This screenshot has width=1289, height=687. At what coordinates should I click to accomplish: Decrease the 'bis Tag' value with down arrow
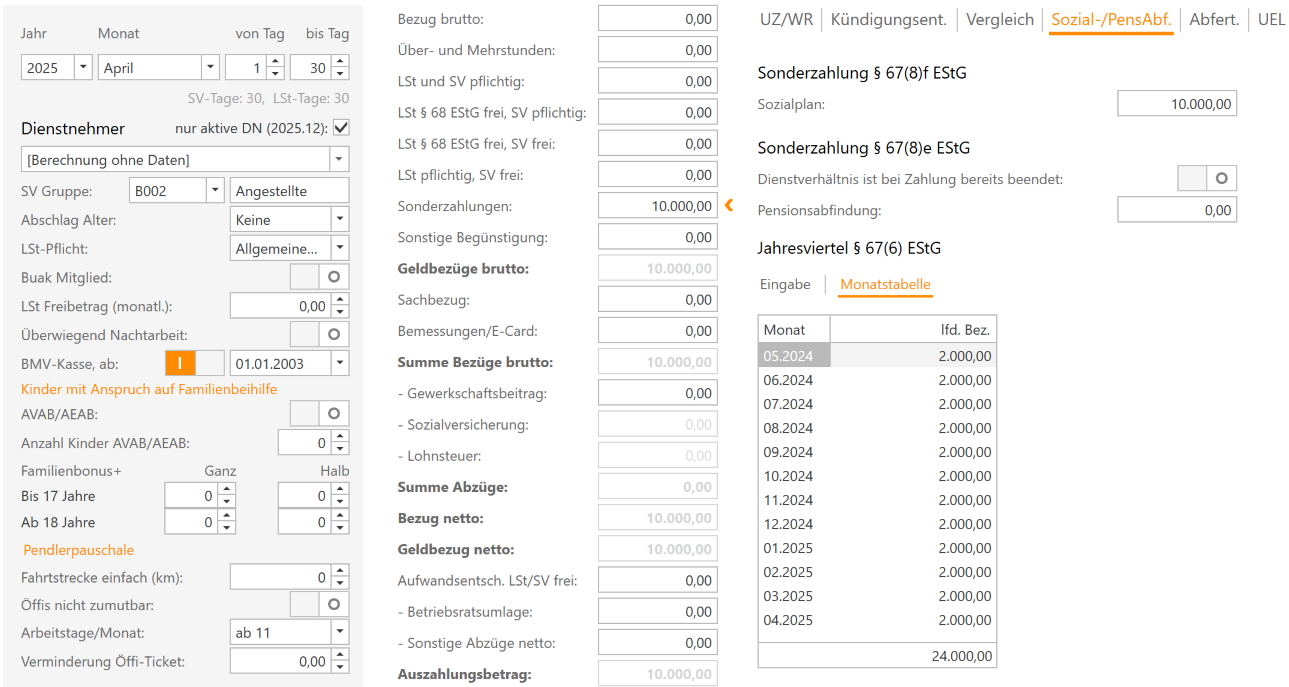coord(340,74)
